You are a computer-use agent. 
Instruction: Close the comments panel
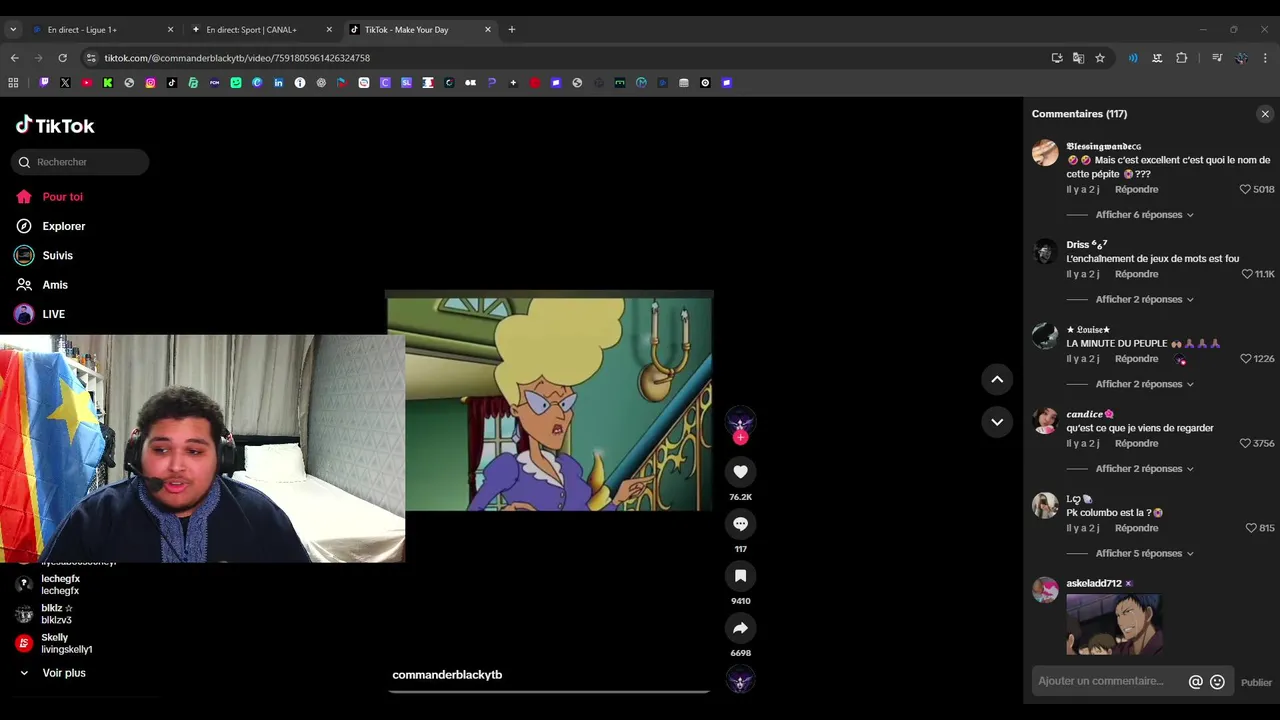(1265, 114)
